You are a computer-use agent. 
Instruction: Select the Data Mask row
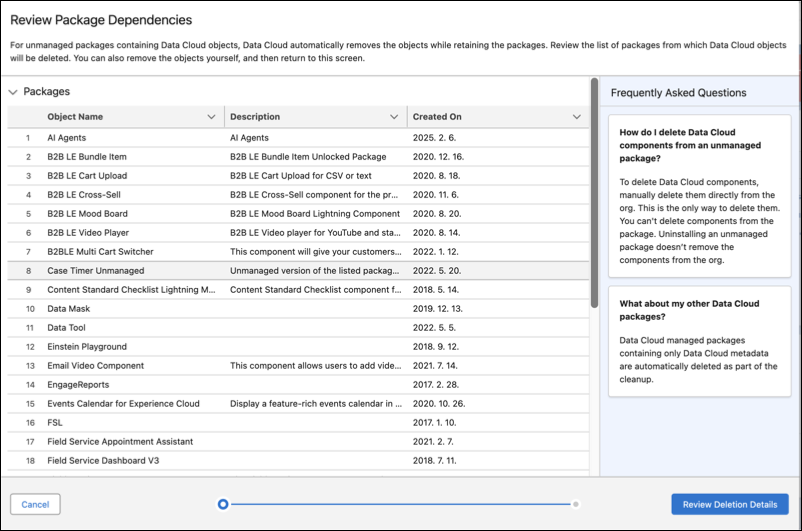pyautogui.click(x=298, y=308)
